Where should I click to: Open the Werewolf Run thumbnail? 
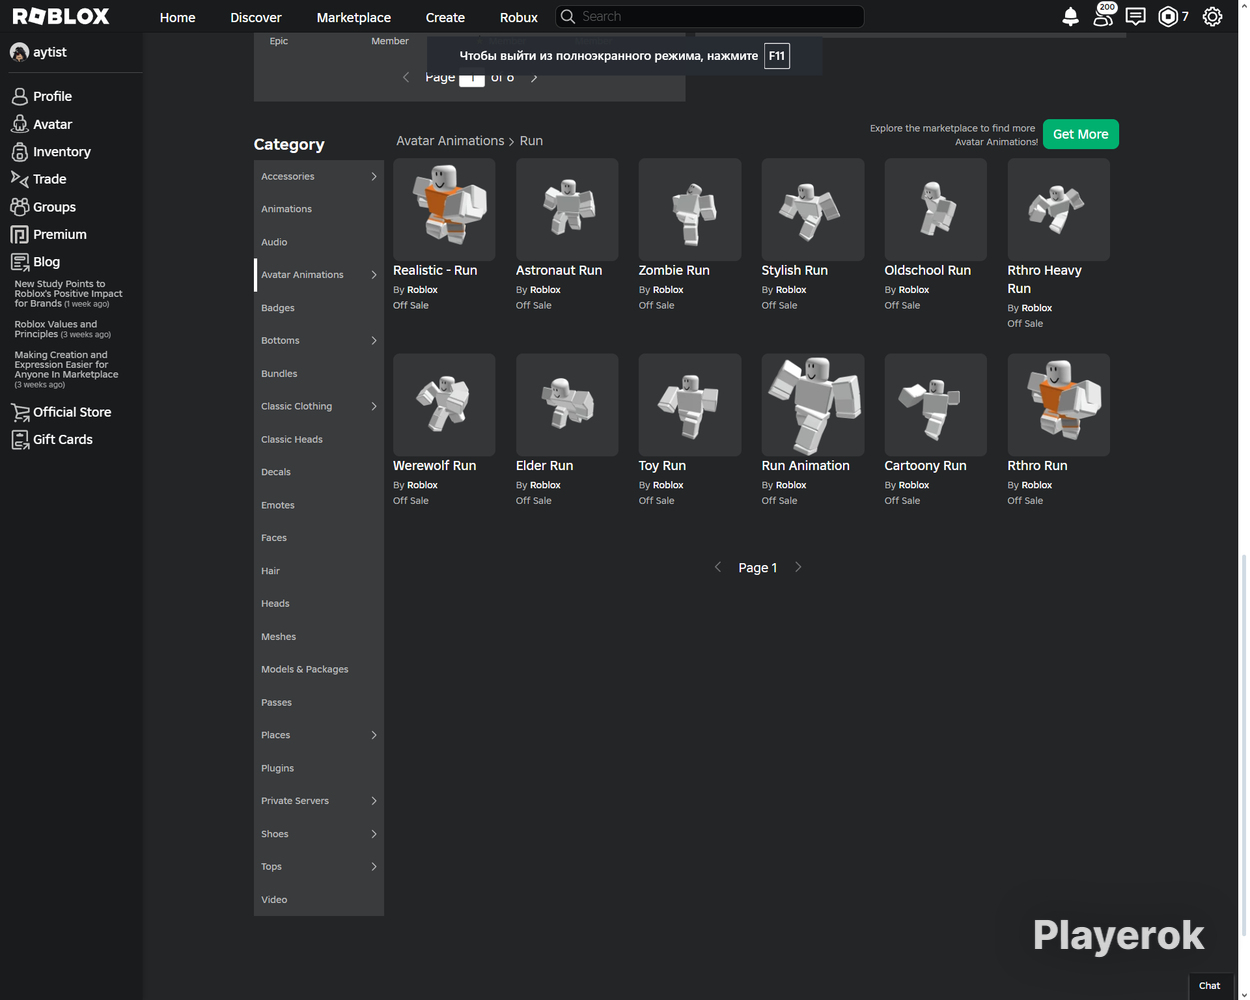click(x=444, y=404)
